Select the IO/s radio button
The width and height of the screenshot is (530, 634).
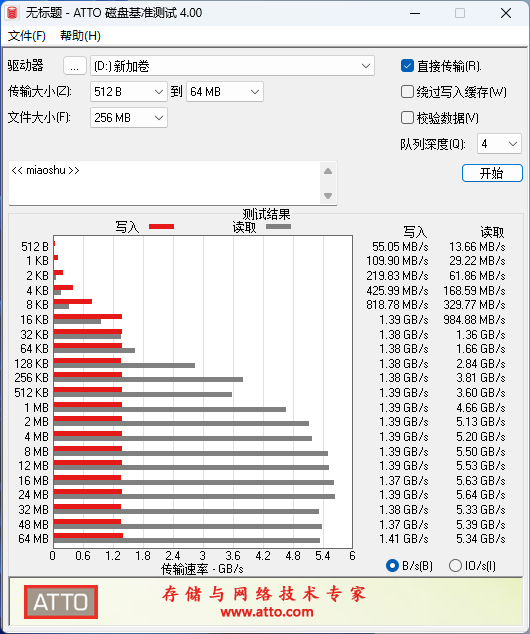455,565
